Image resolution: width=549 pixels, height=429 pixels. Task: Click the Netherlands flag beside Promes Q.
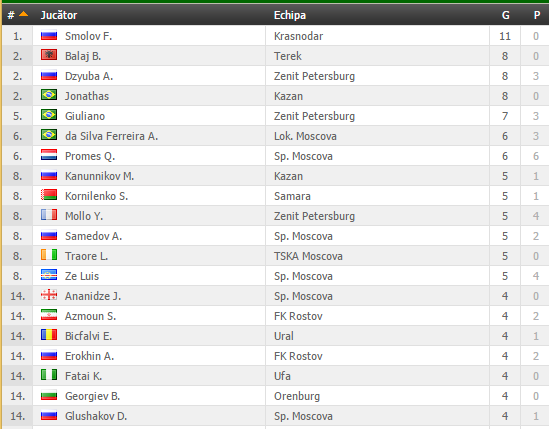pos(49,155)
